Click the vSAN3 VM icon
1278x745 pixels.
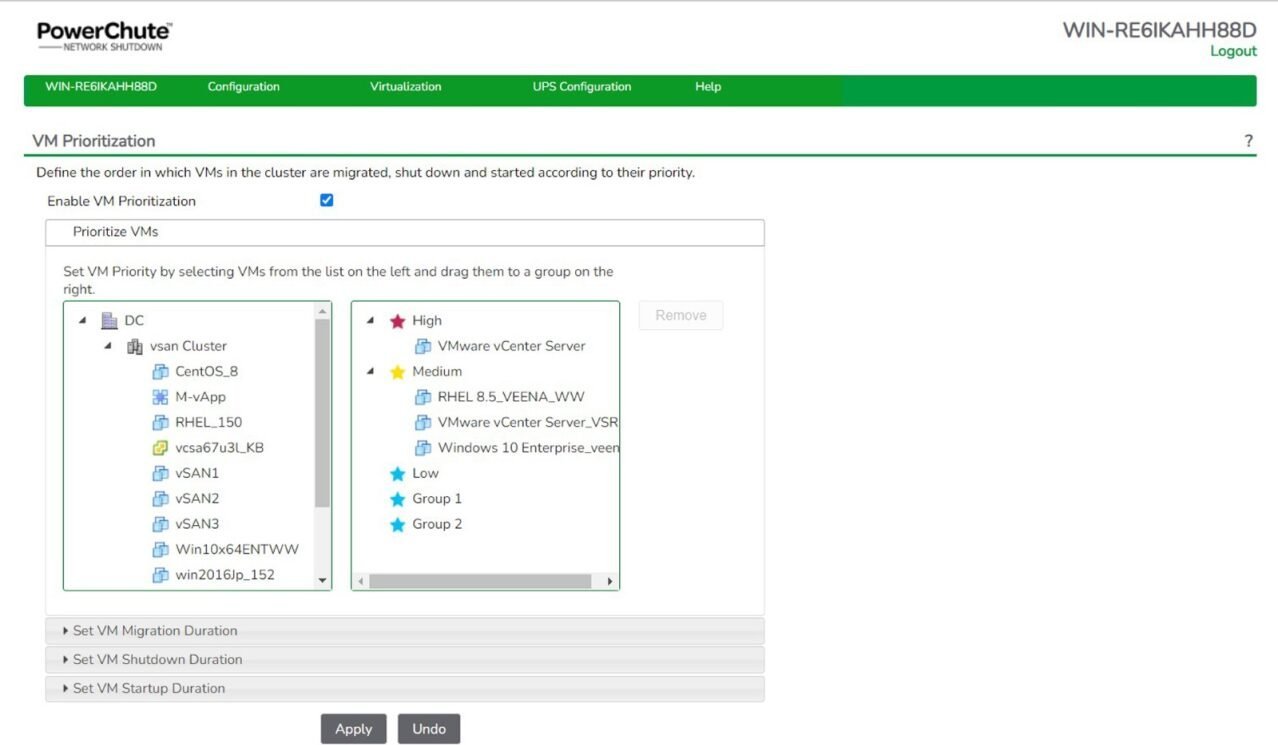coord(160,525)
